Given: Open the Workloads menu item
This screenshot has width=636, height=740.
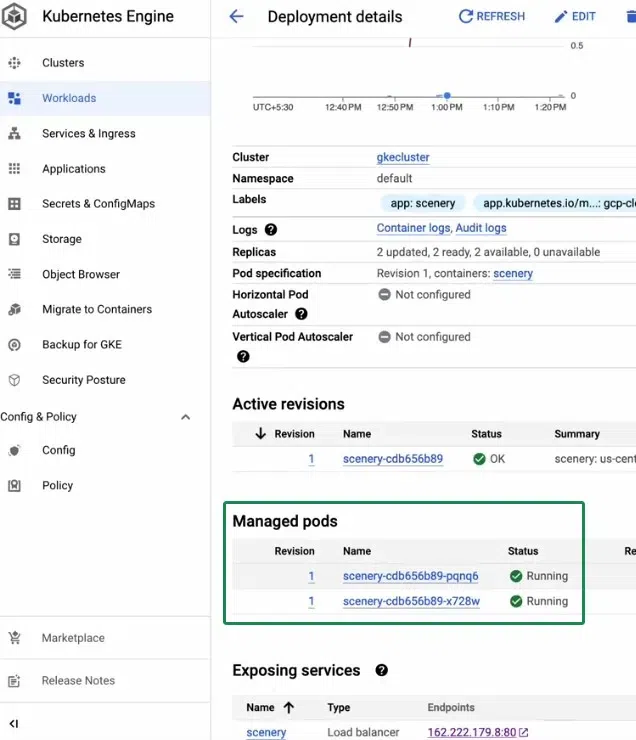Looking at the screenshot, I should 69,98.
